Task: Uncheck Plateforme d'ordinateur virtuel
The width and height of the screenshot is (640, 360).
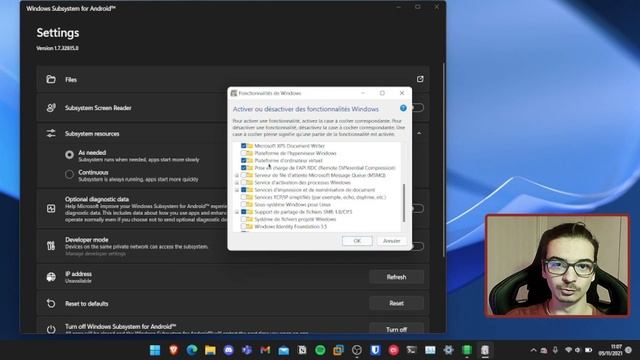Action: (243, 160)
